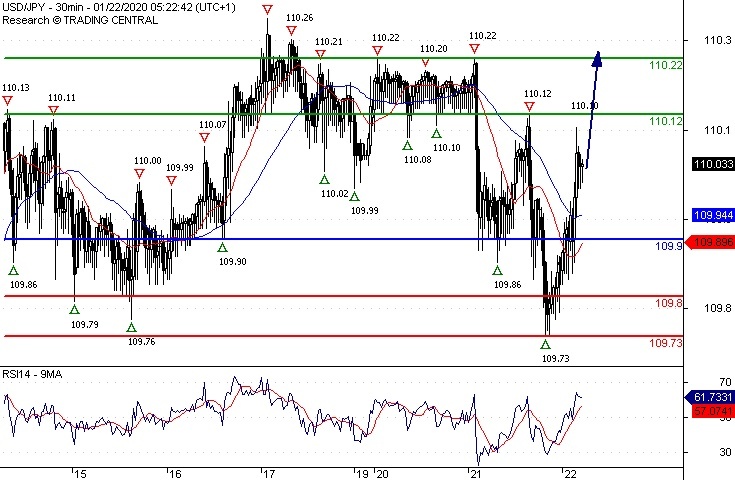Click the 110.20 peak price label

[434, 49]
